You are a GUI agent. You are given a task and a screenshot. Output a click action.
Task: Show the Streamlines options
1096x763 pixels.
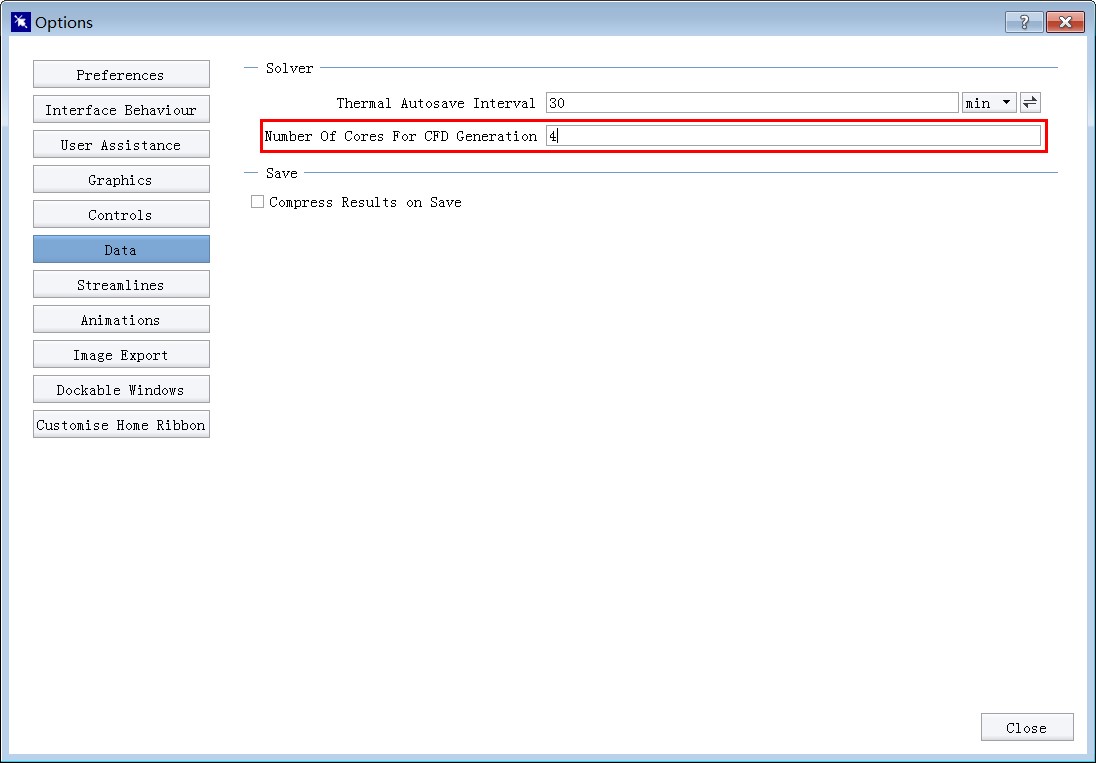point(121,285)
